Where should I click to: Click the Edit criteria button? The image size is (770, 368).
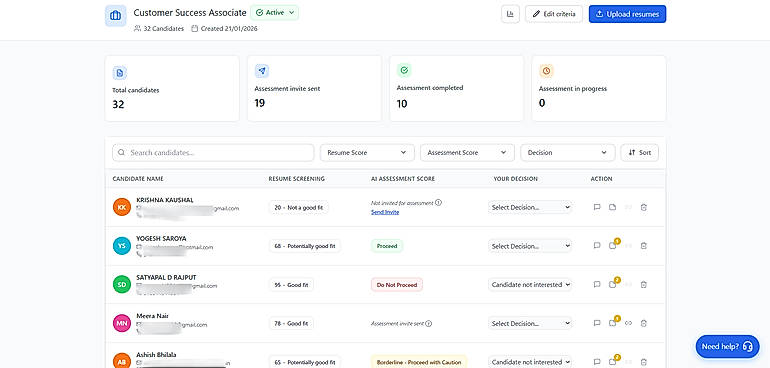(x=554, y=14)
